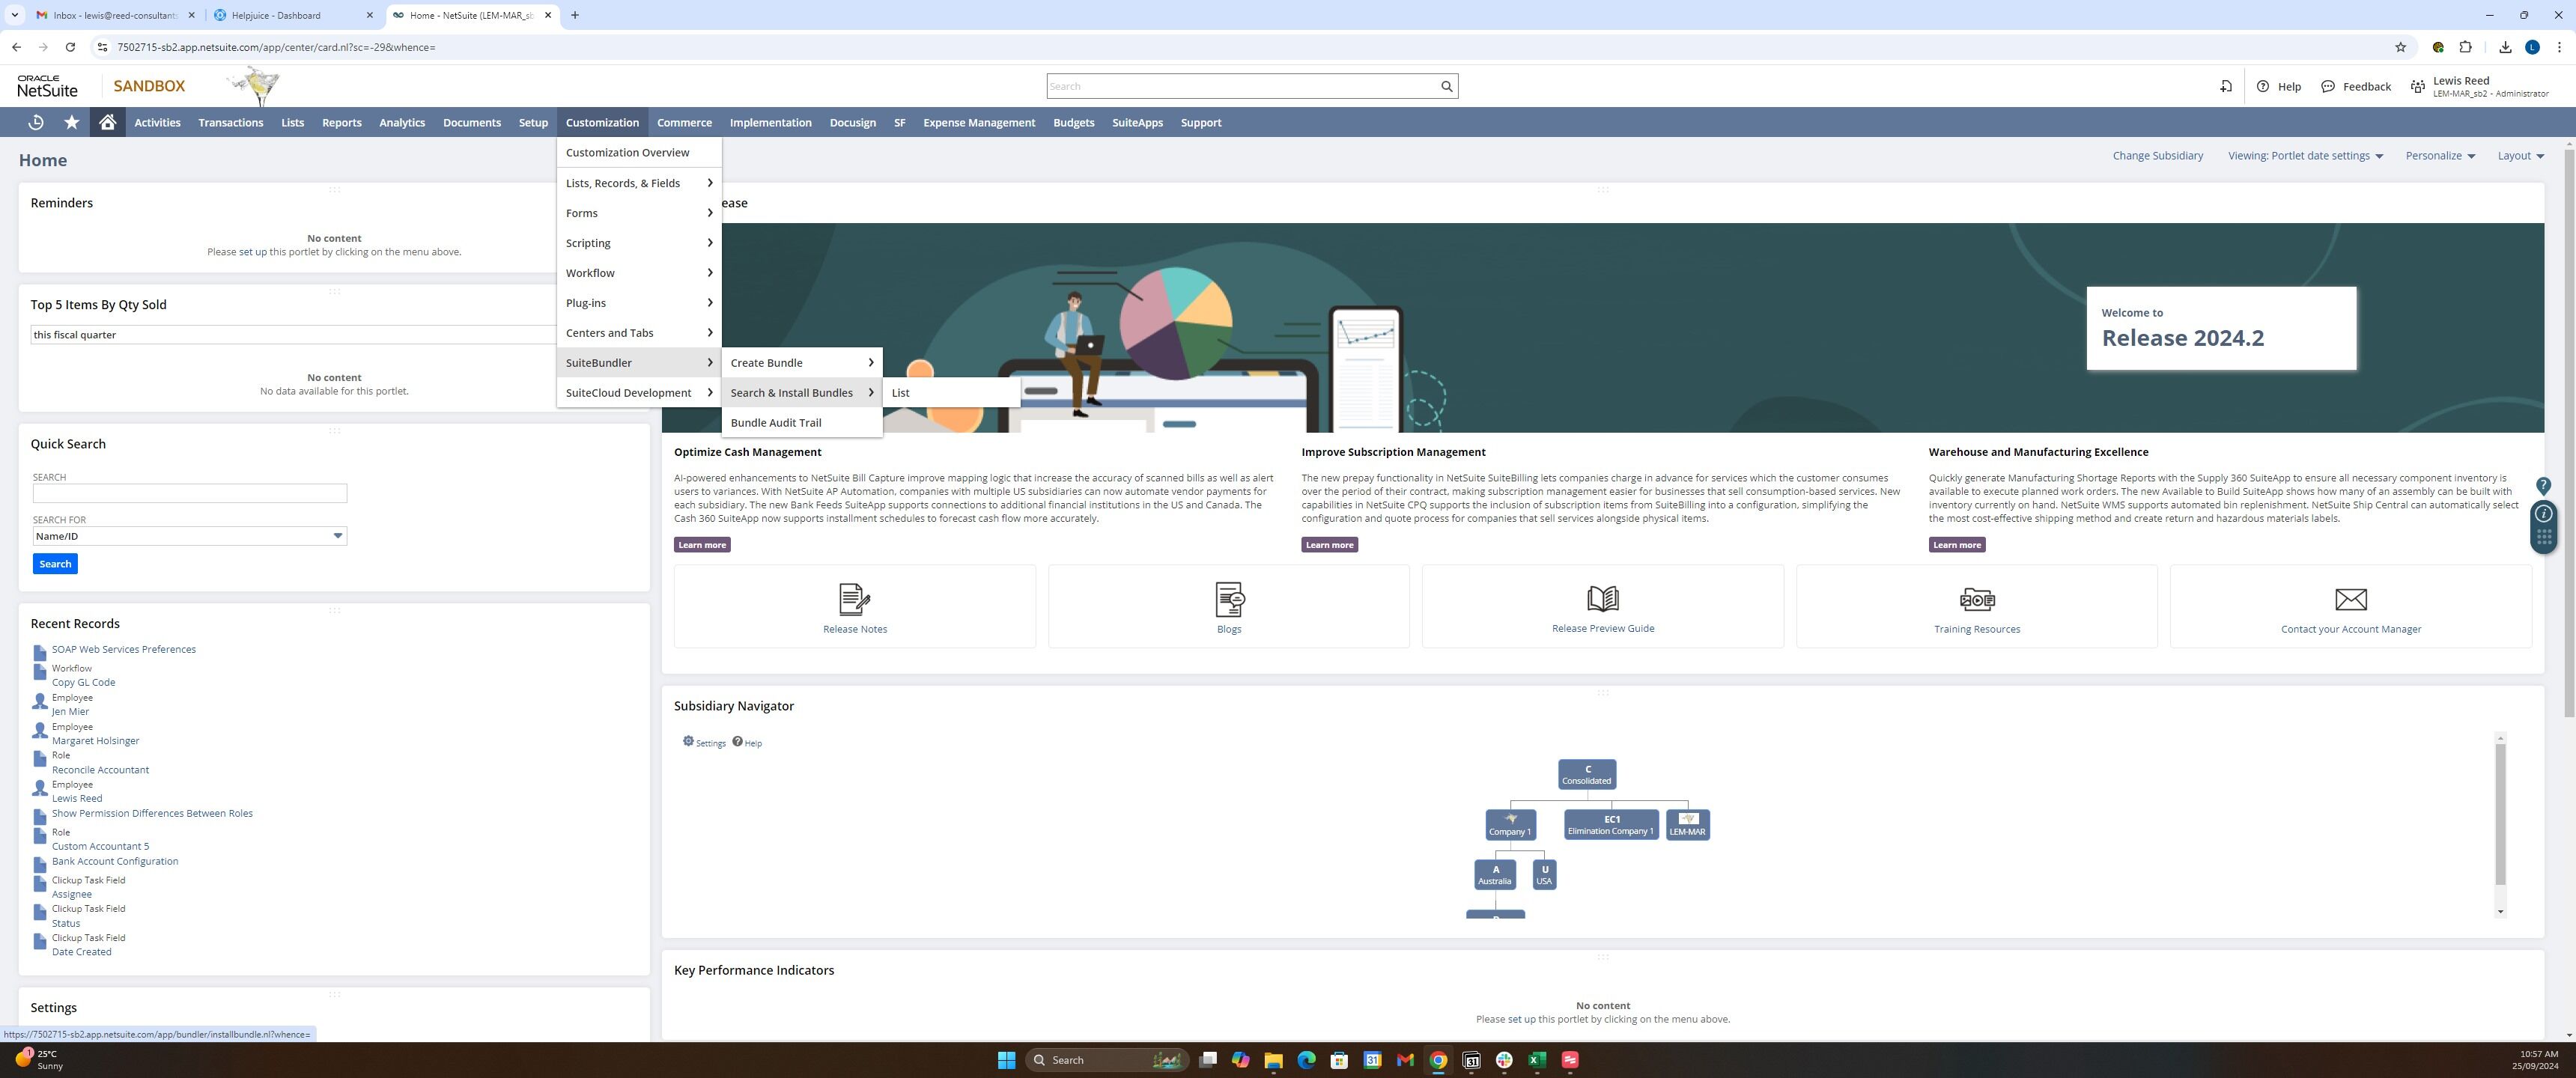Click the blue Search button
This screenshot has width=2576, height=1078.
tap(55, 564)
